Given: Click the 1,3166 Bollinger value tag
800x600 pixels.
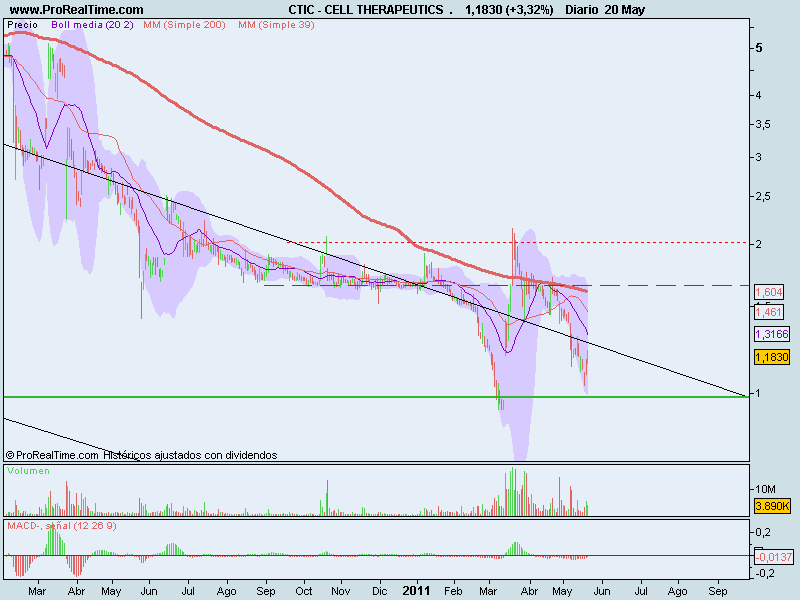Looking at the screenshot, I should tap(772, 334).
